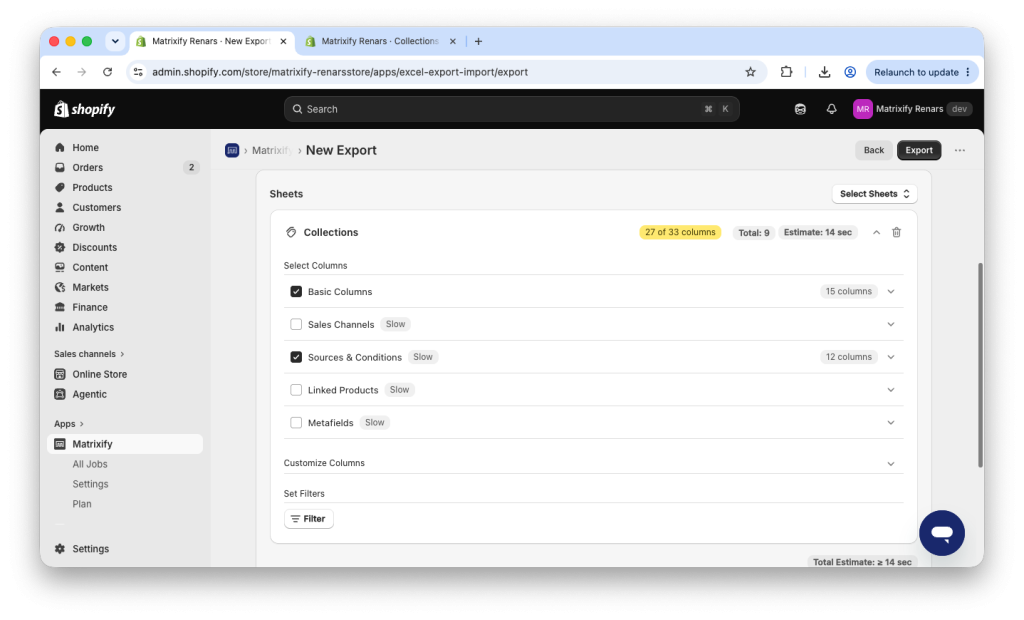Focus the Shopify search field
The image size is (1024, 620).
[x=511, y=109]
